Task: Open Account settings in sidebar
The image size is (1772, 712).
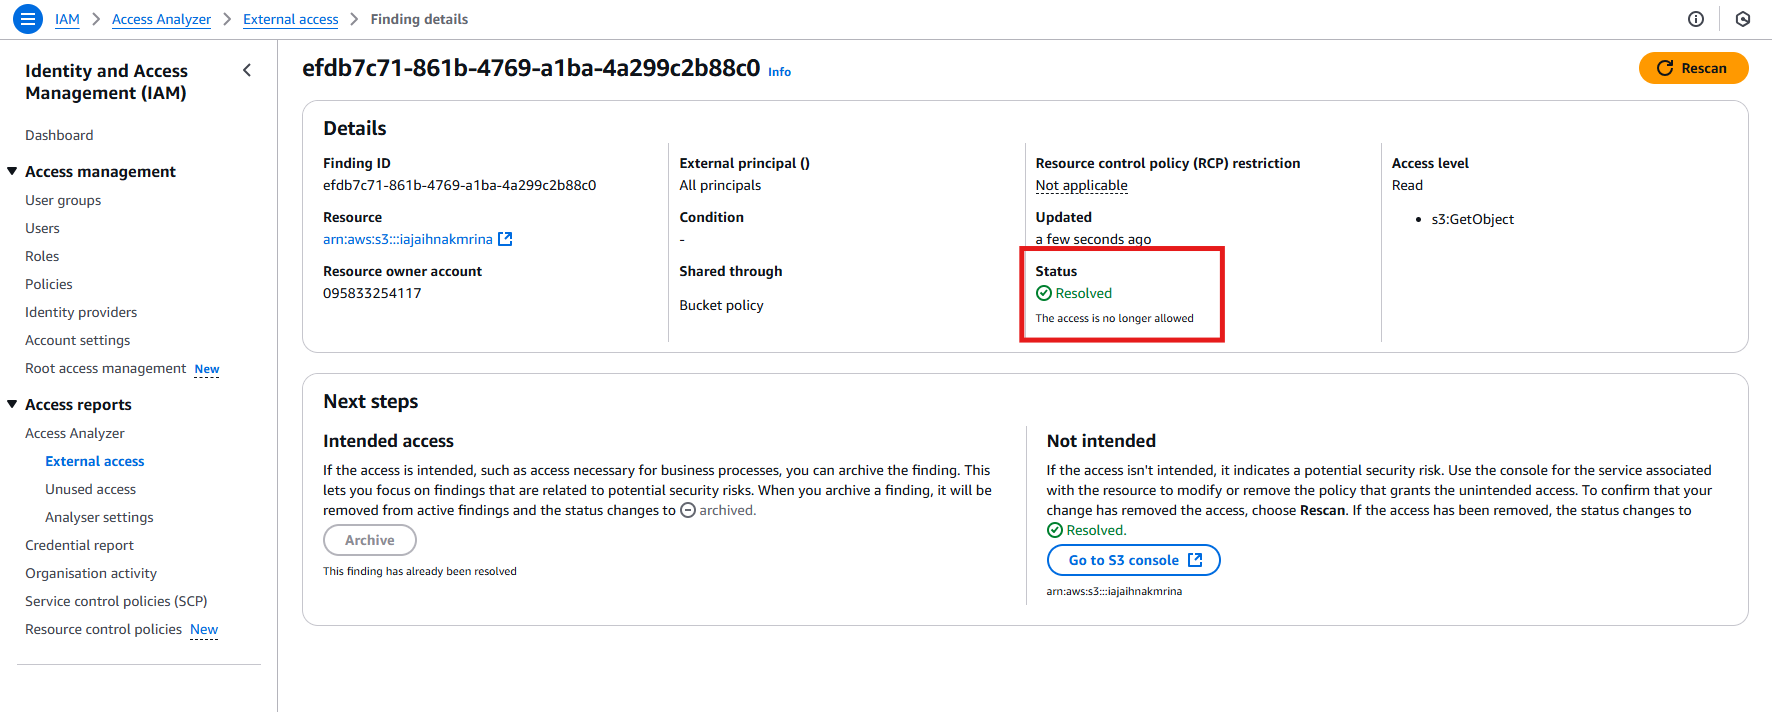Action: tap(78, 340)
